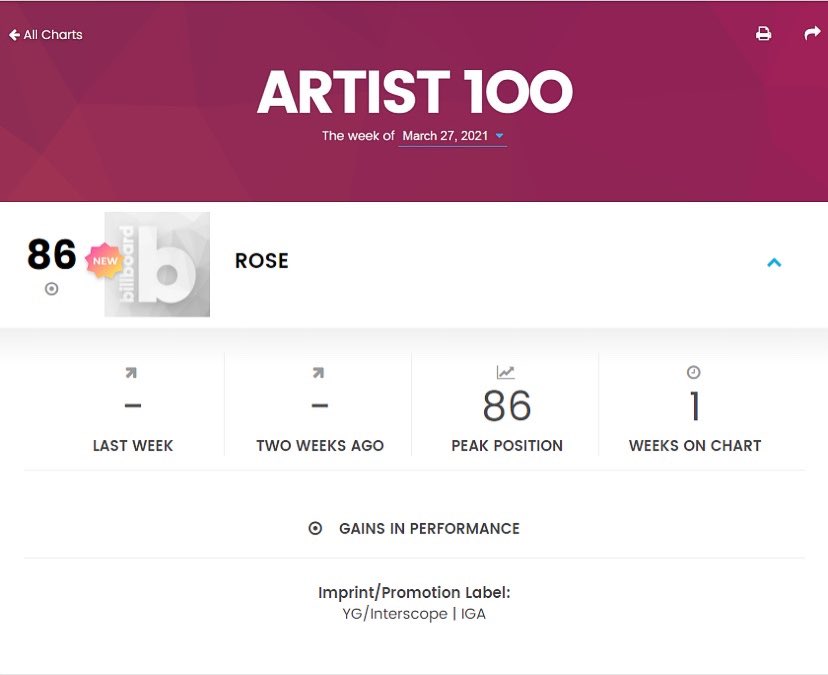Image resolution: width=828 pixels, height=675 pixels.
Task: Click the NEW badge next to rank 86
Action: [x=105, y=261]
